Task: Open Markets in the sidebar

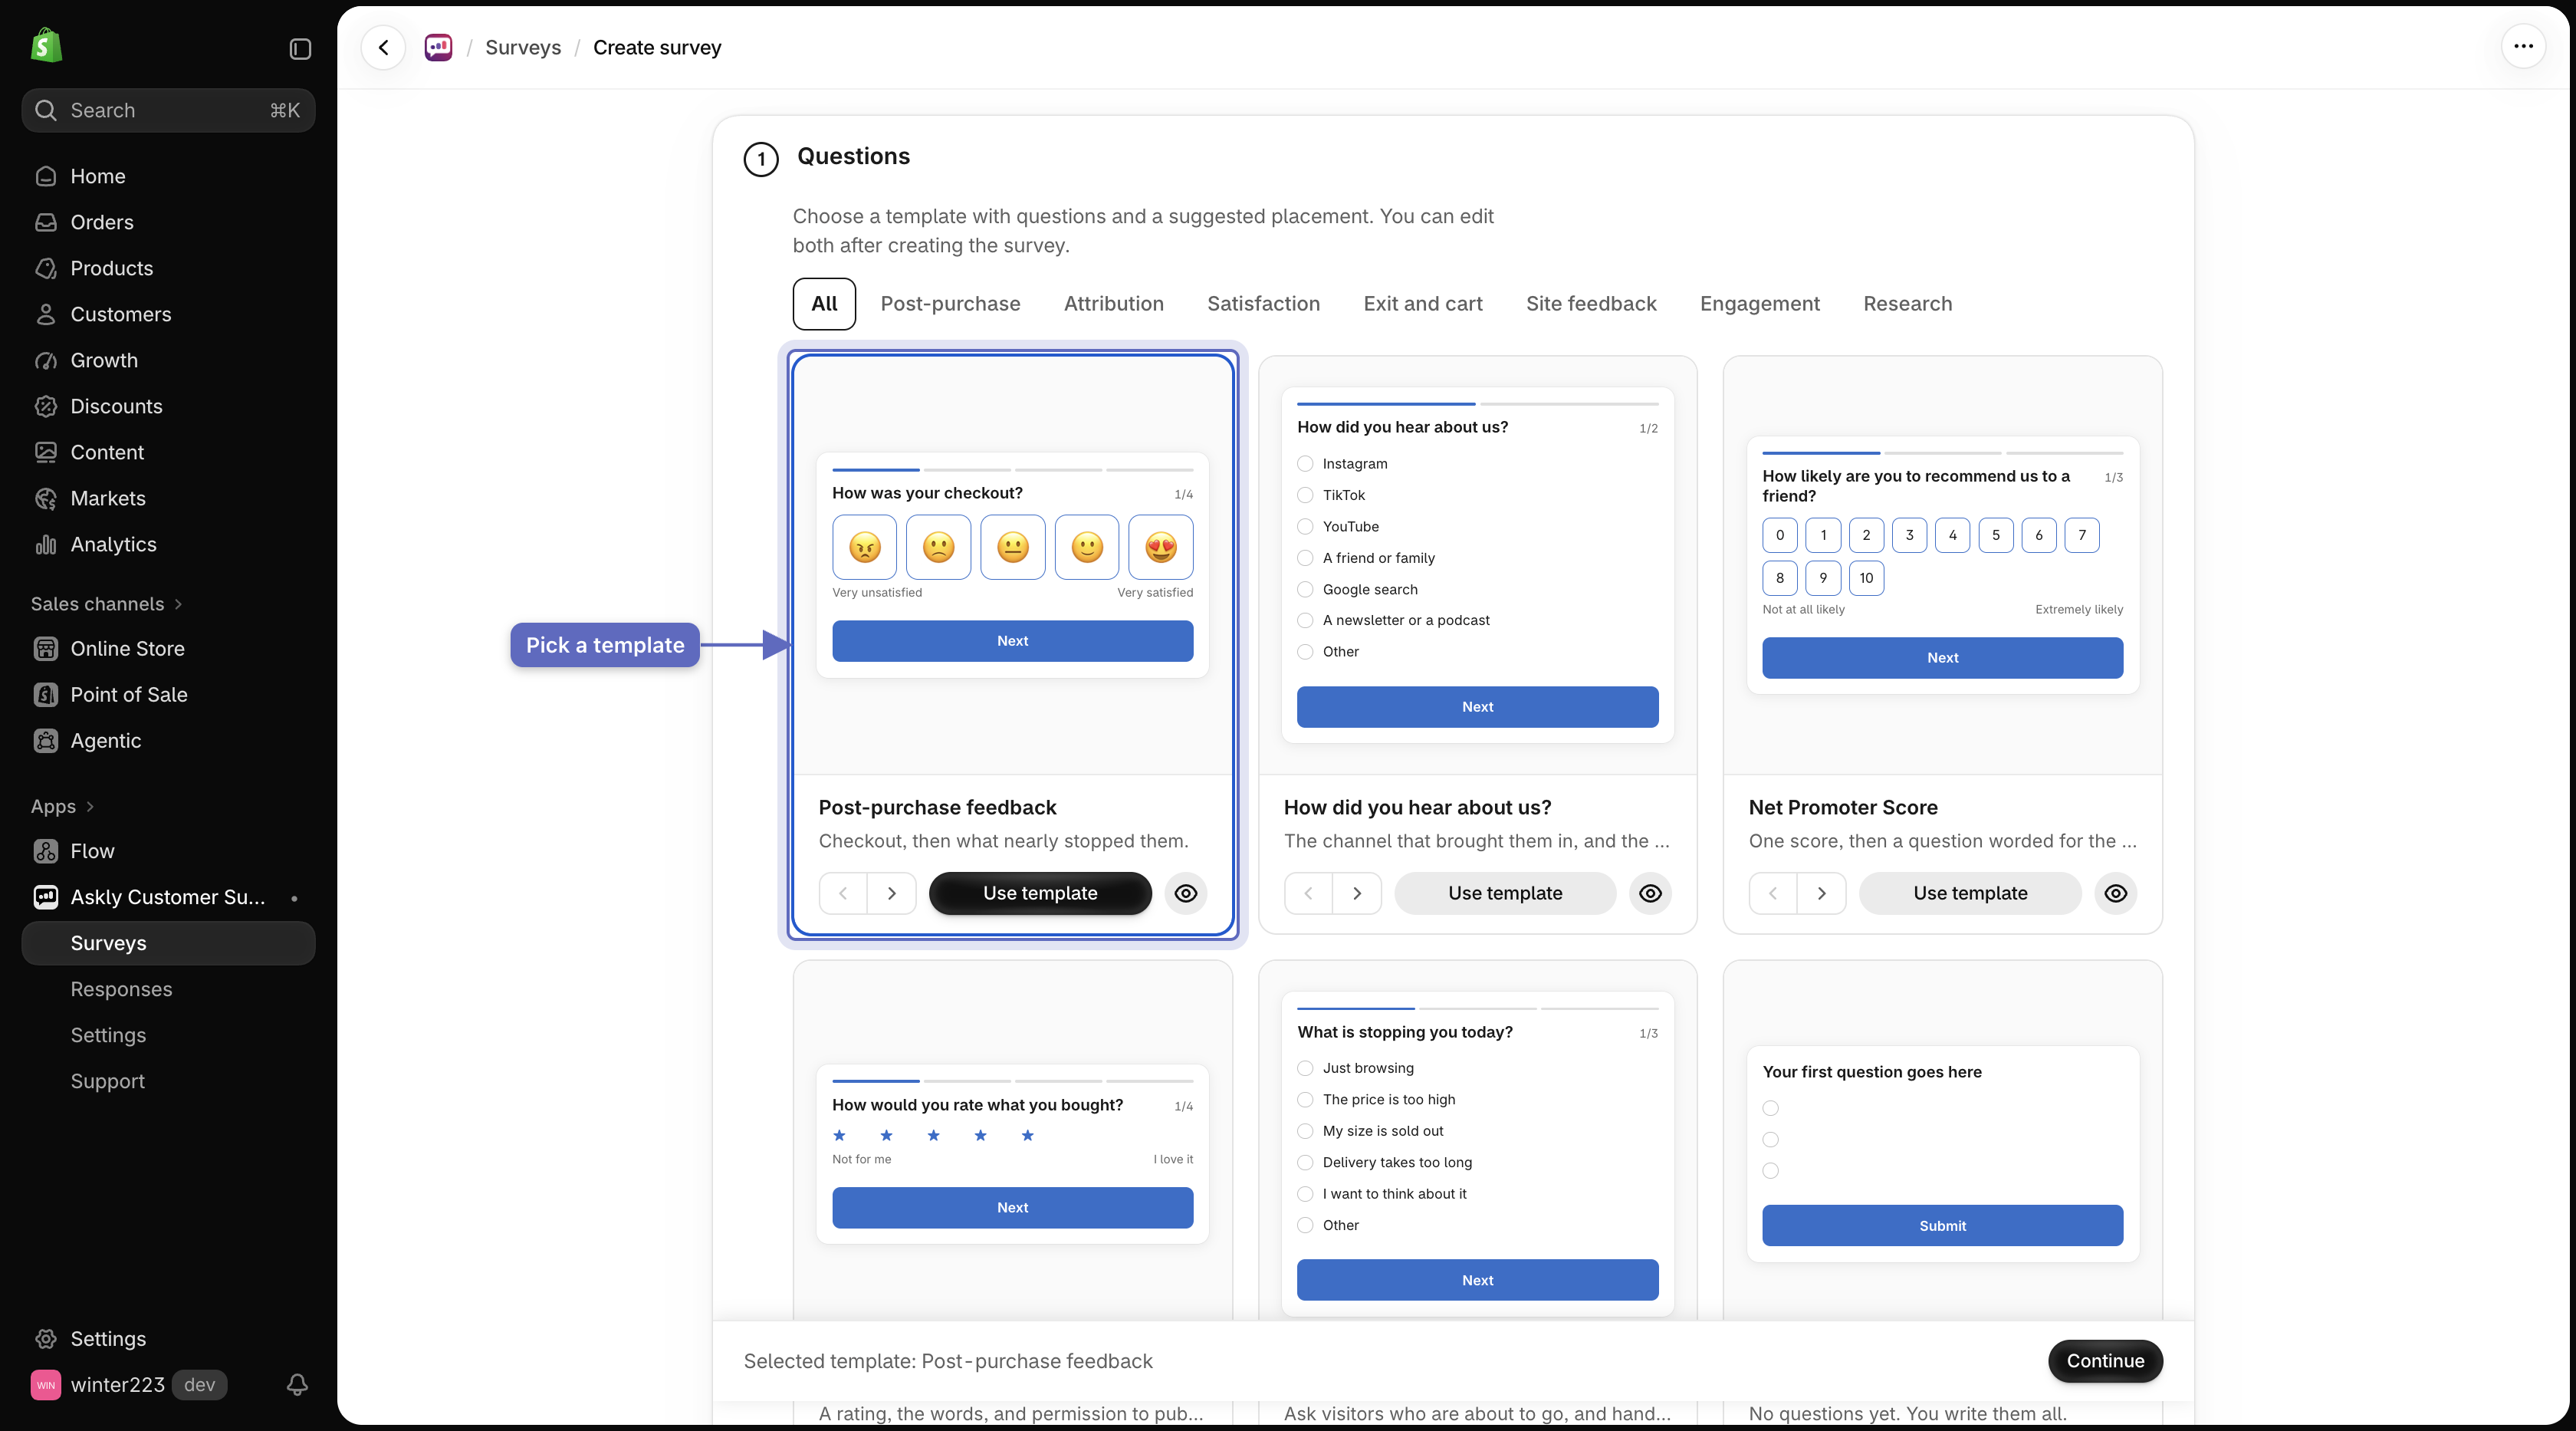Action: 168,498
